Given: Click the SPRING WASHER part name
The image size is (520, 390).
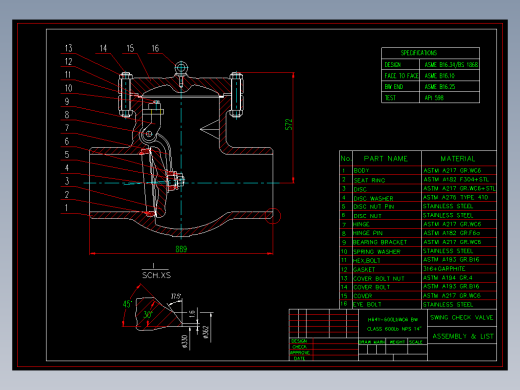Looking at the screenshot, I should [x=377, y=251].
